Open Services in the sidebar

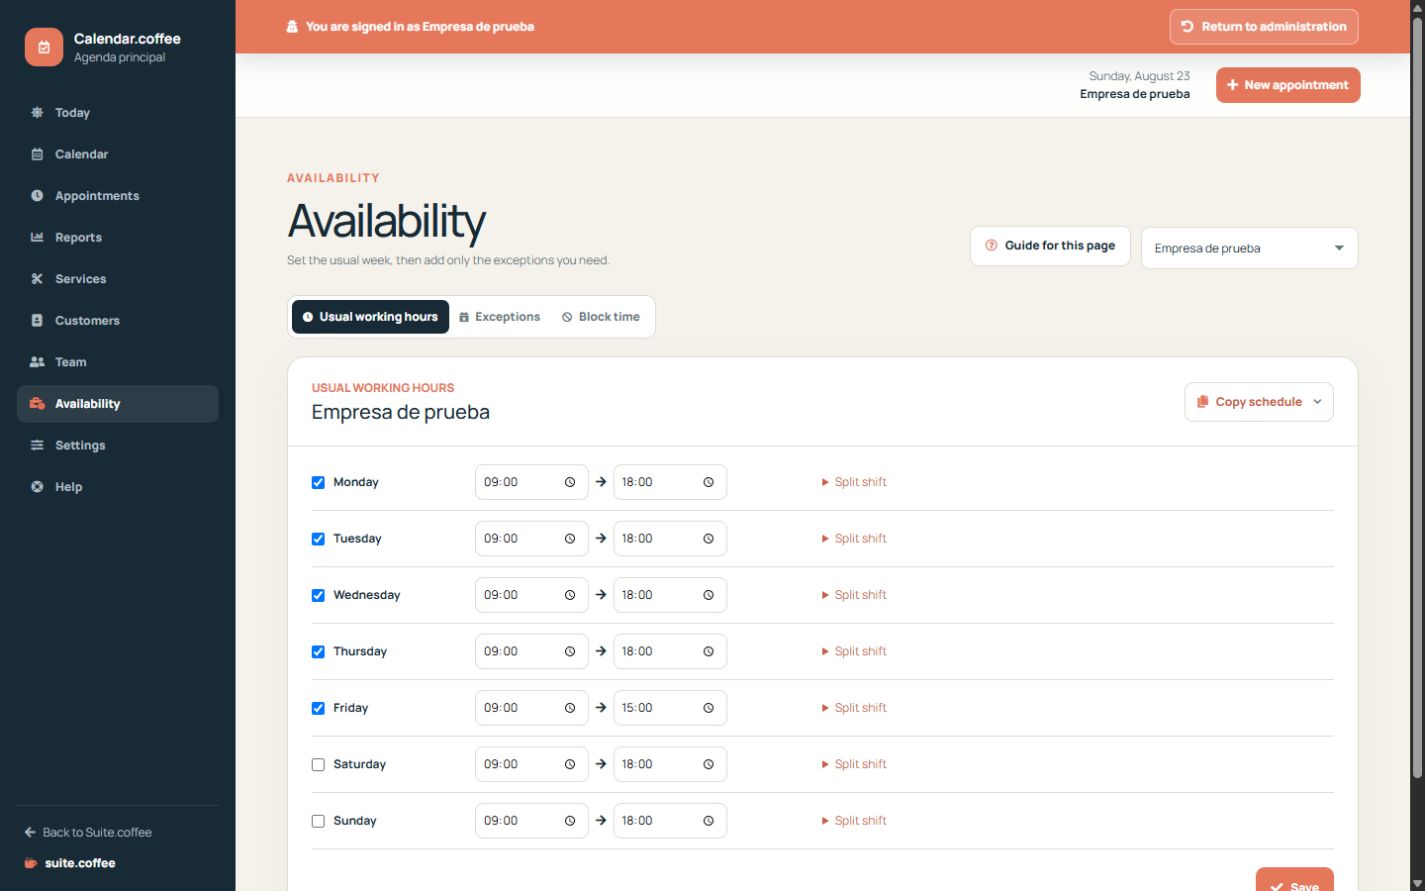(x=117, y=279)
